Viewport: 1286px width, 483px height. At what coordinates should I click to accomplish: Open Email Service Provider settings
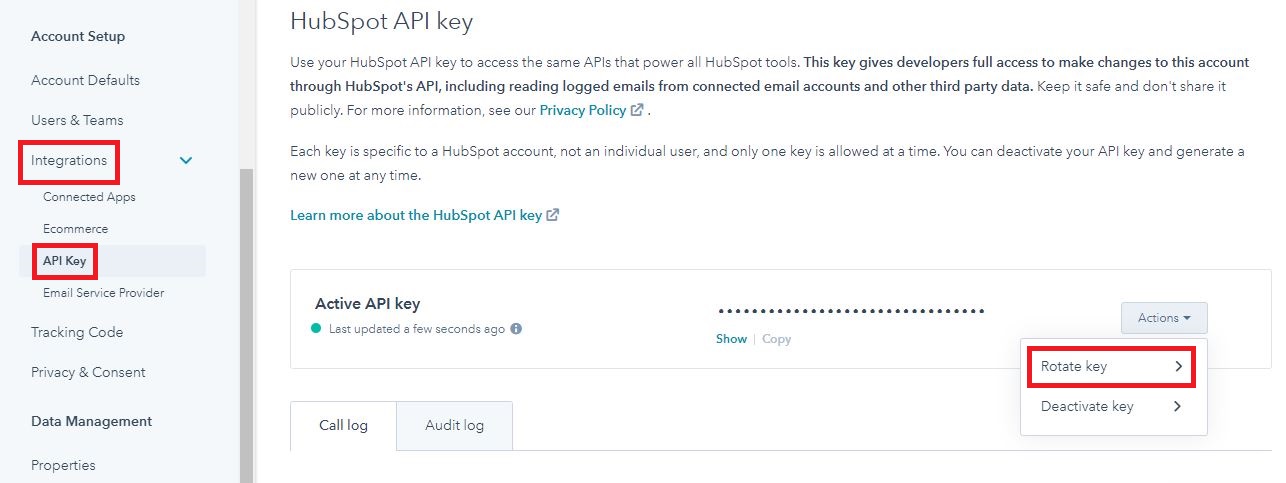tap(103, 293)
